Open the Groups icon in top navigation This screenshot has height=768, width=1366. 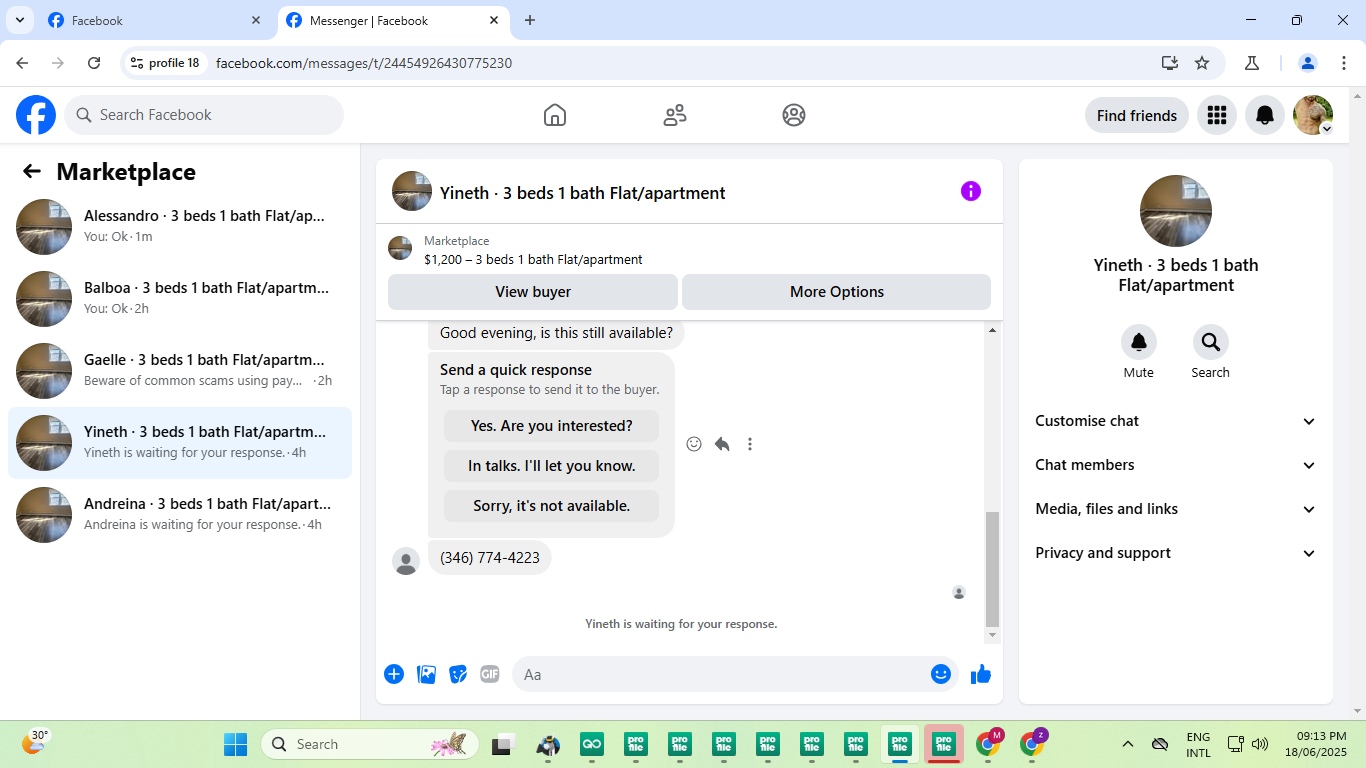pyautogui.click(x=794, y=115)
